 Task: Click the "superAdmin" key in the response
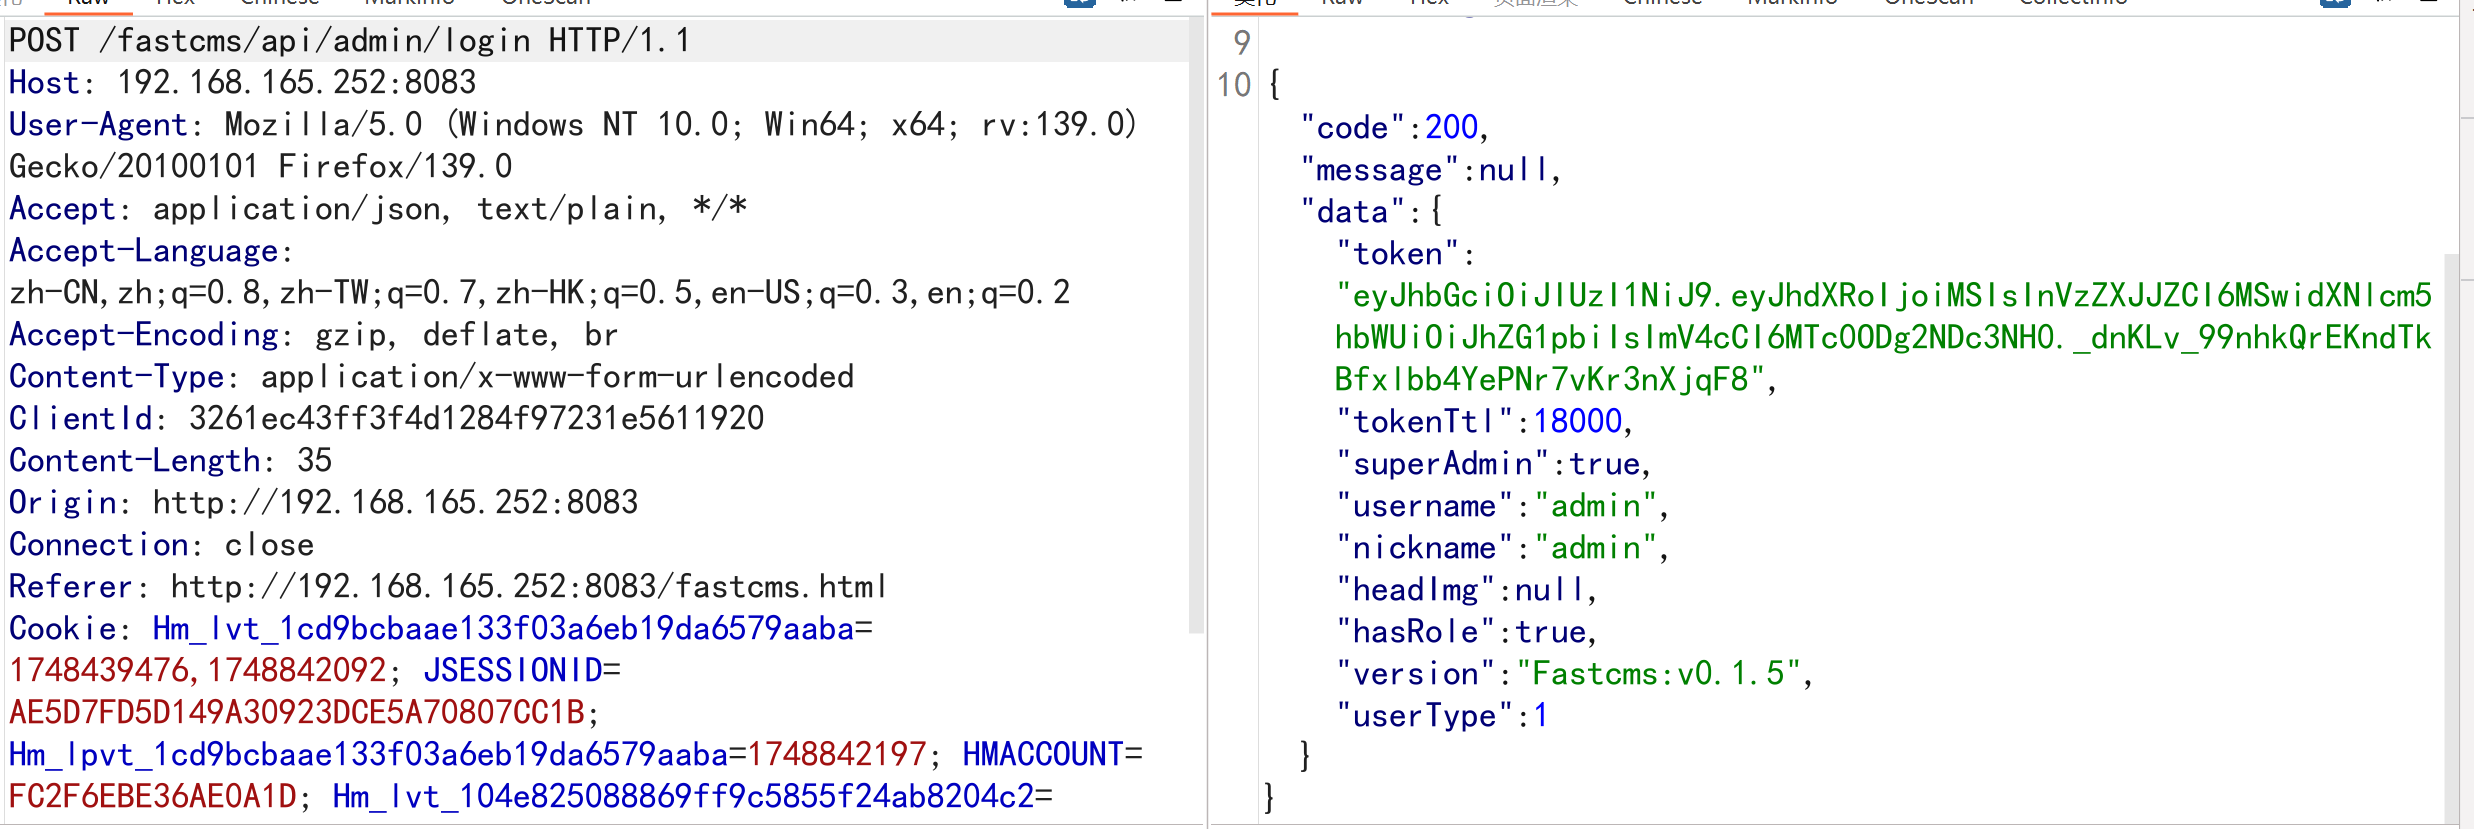click(1442, 464)
